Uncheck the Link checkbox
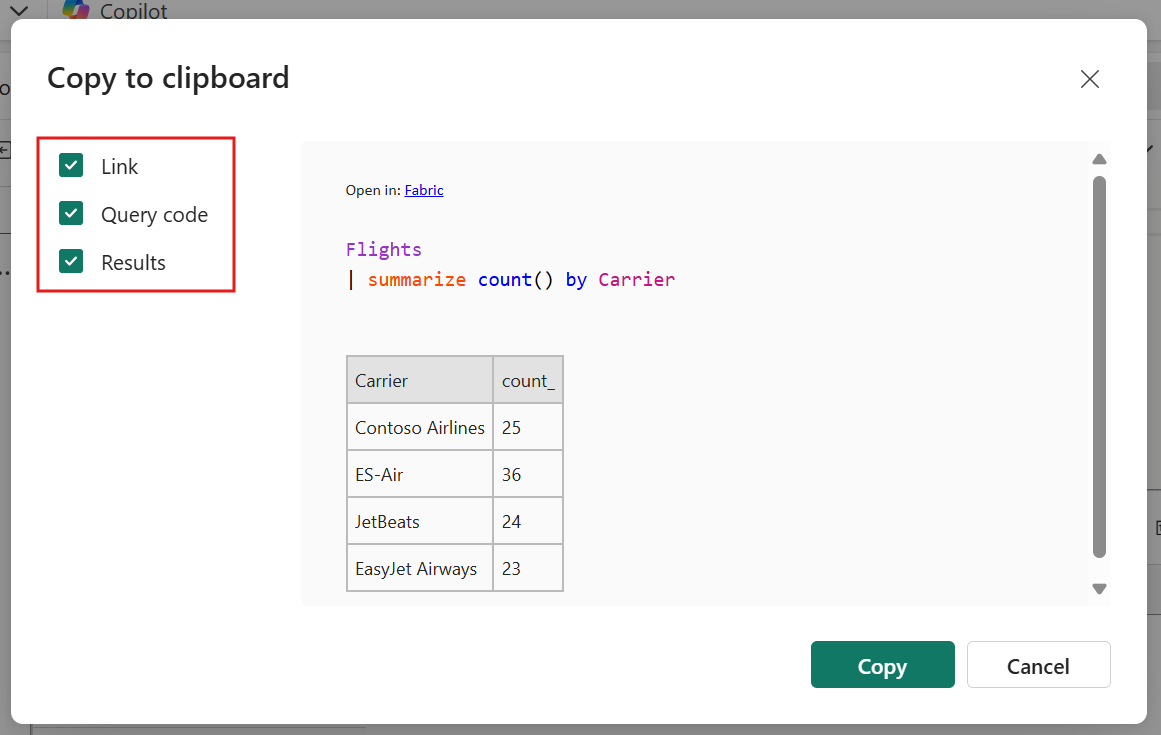This screenshot has width=1161, height=735. pos(71,165)
